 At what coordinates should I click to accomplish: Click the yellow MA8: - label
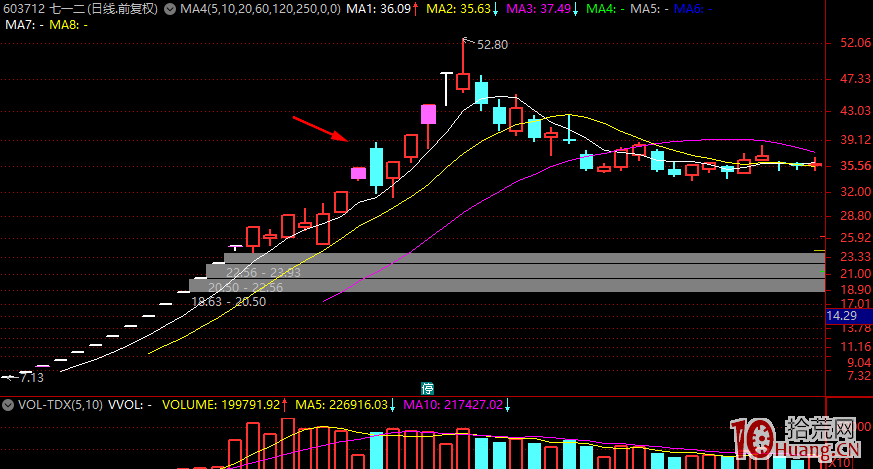[68, 25]
